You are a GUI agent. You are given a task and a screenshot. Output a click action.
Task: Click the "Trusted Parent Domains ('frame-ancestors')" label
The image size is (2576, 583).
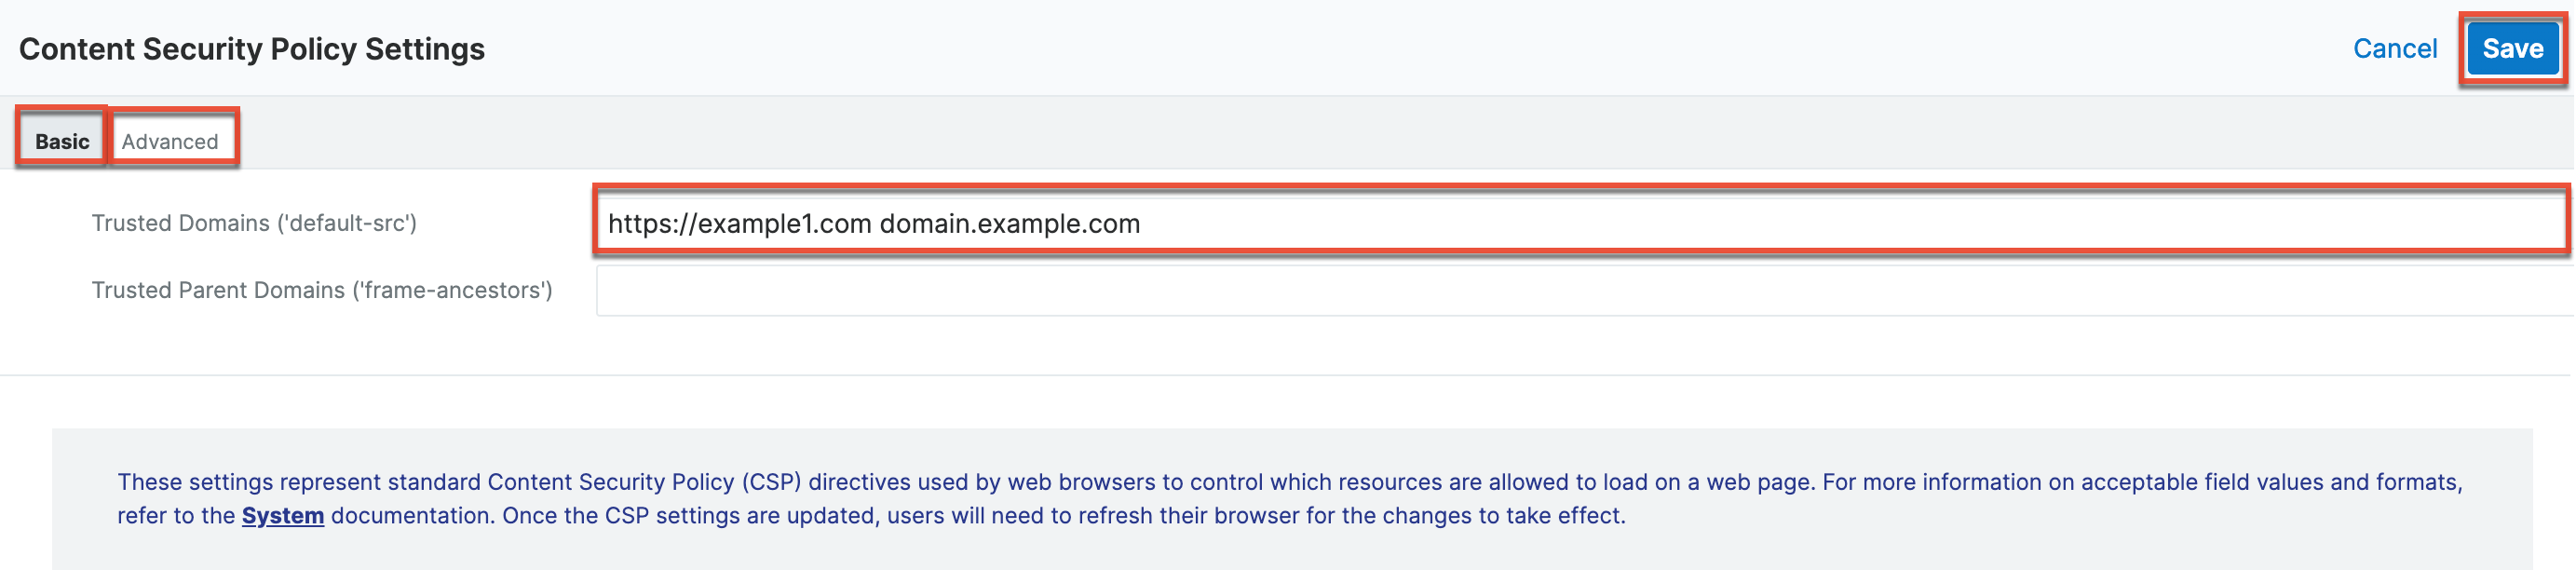pos(321,290)
